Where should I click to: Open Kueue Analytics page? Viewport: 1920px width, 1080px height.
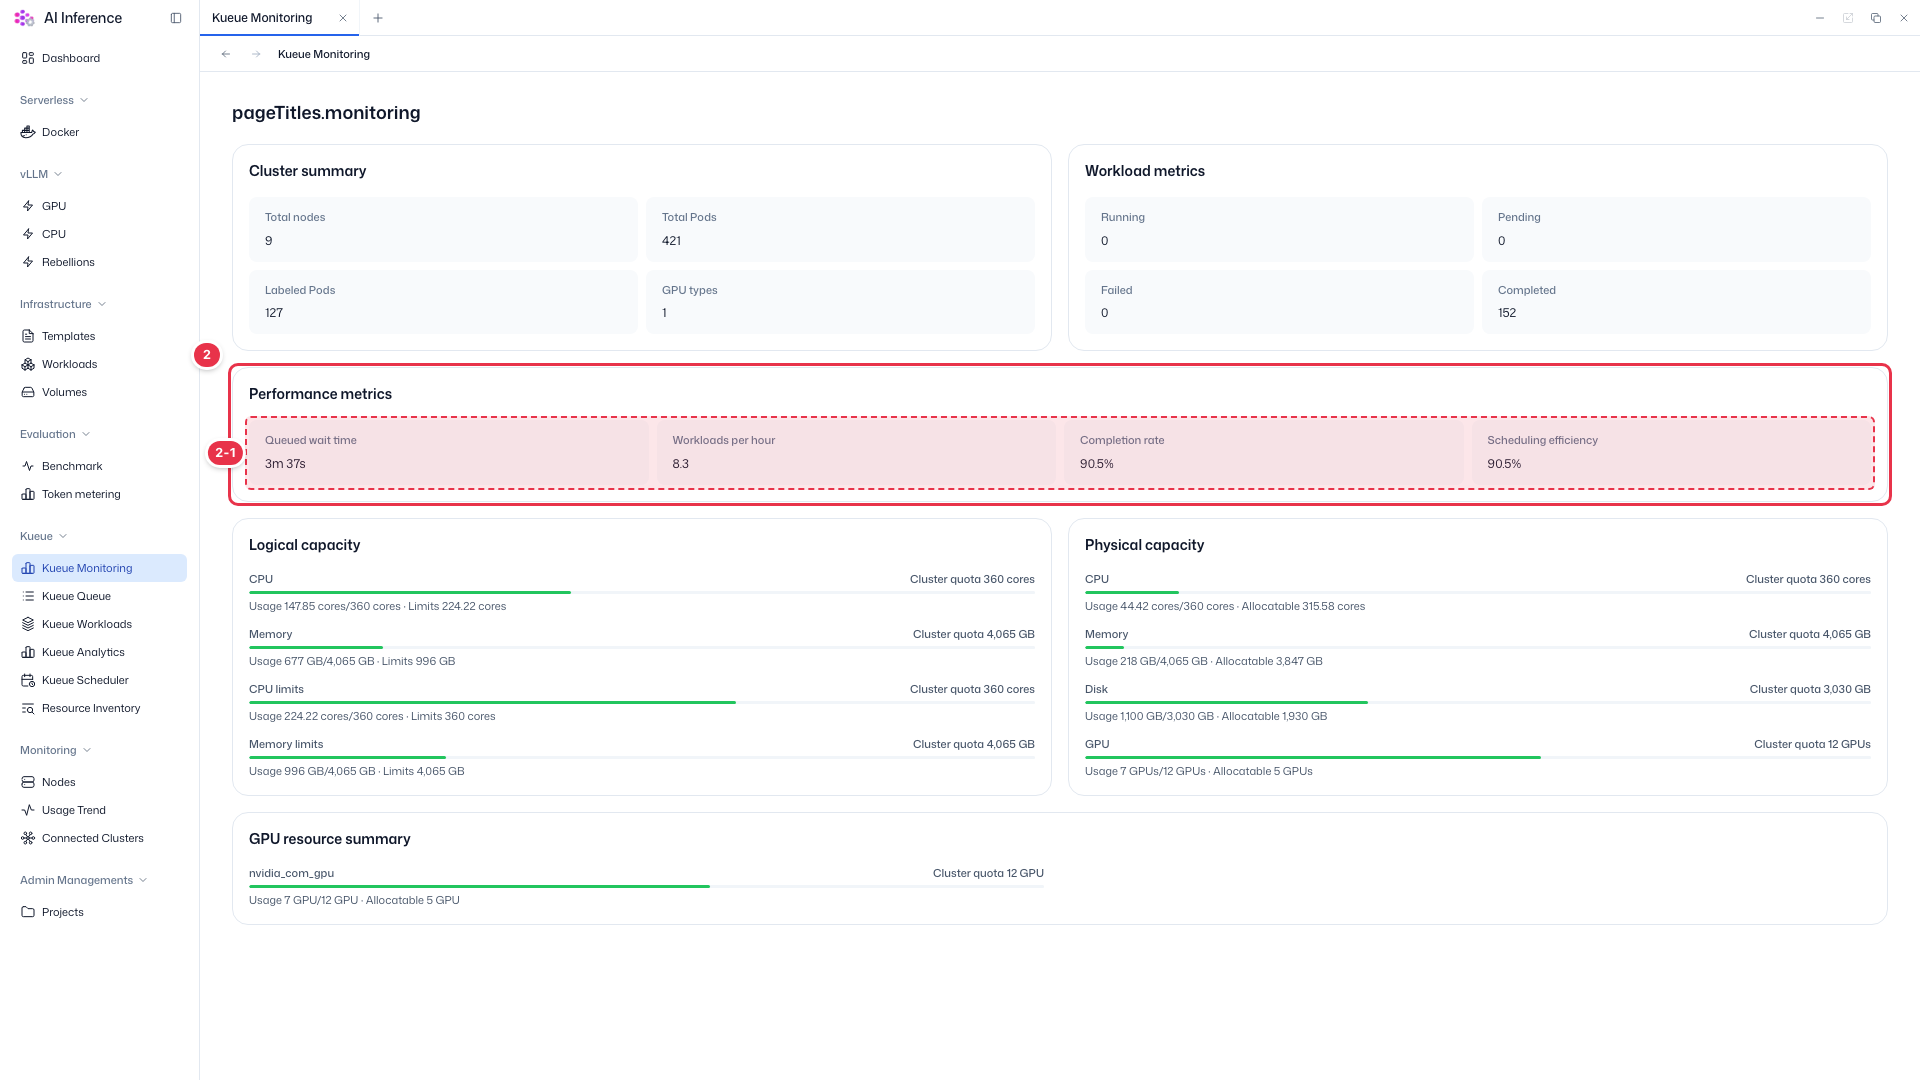click(x=99, y=652)
